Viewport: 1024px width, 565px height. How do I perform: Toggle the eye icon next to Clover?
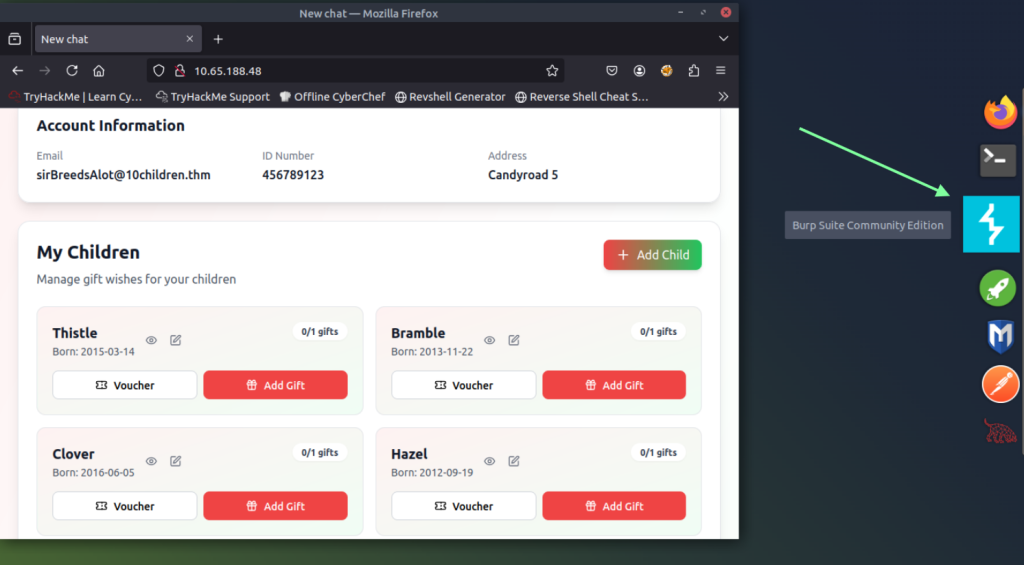coord(151,461)
